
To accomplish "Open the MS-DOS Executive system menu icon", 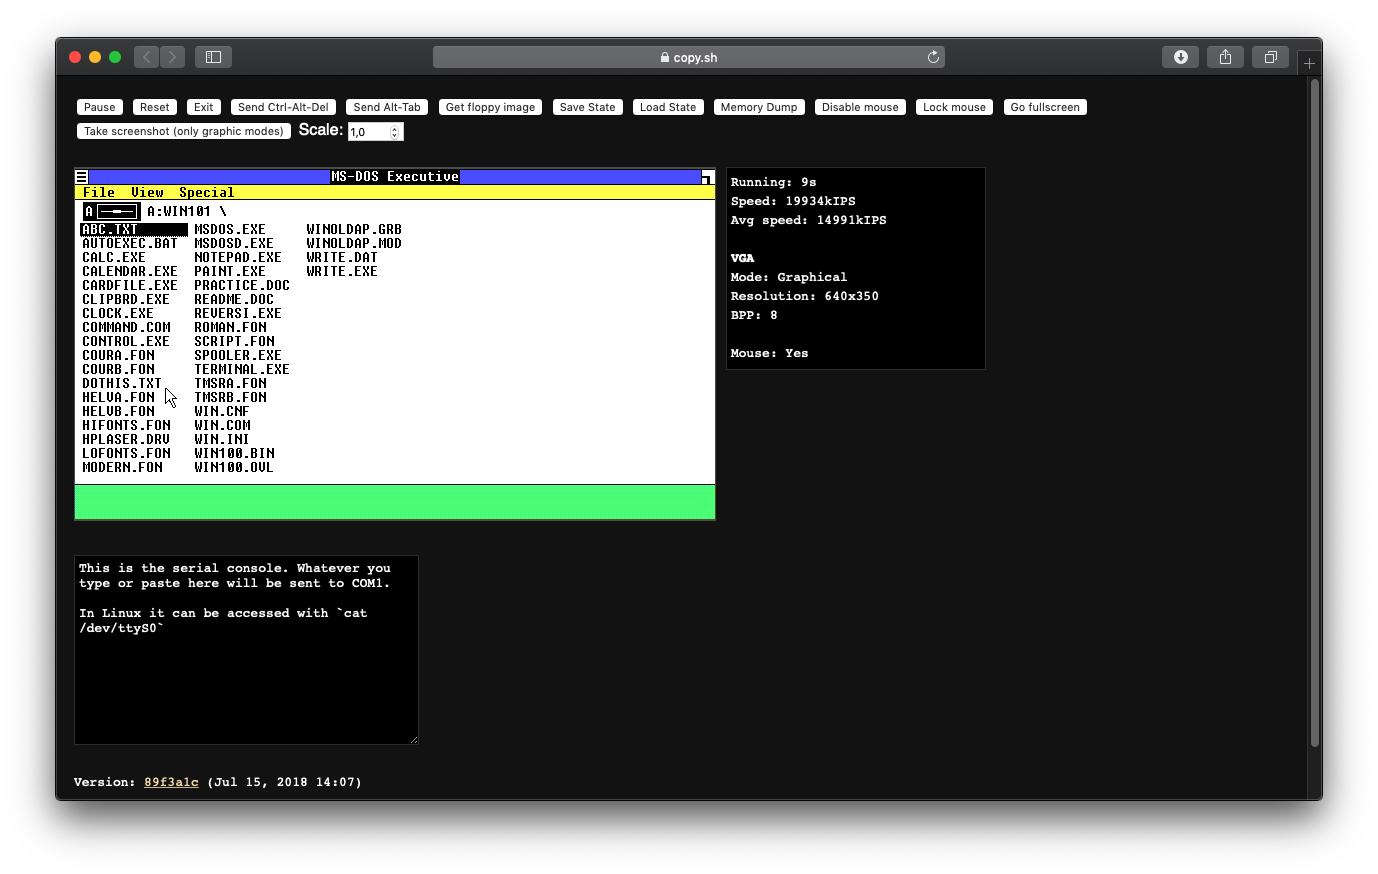I will click(82, 177).
